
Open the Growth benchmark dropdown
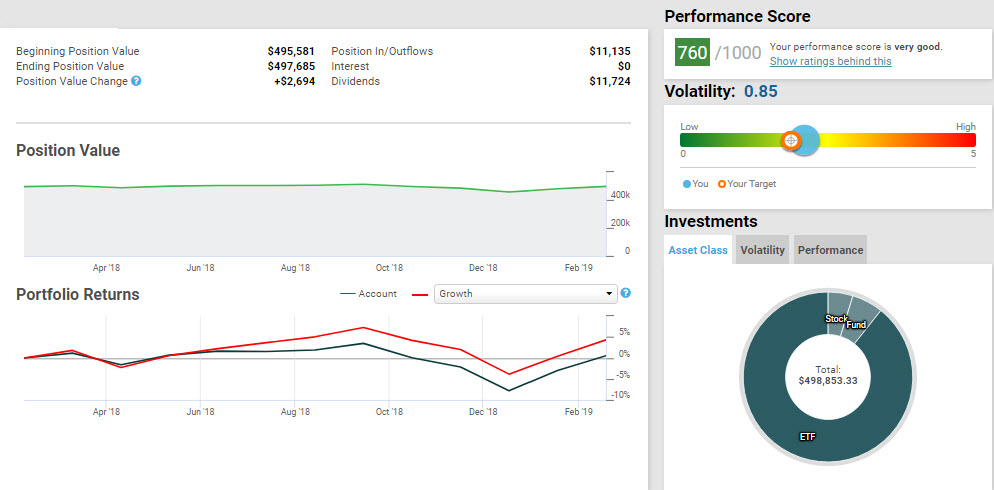(x=525, y=294)
